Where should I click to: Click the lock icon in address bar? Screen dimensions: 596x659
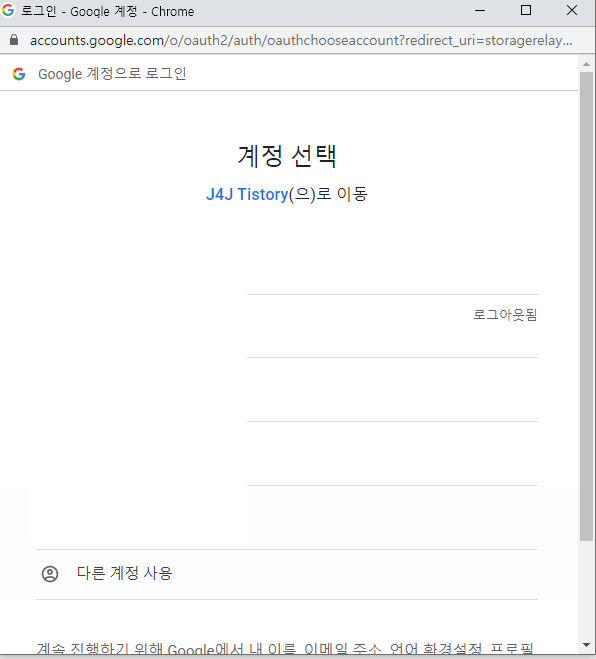[14, 40]
